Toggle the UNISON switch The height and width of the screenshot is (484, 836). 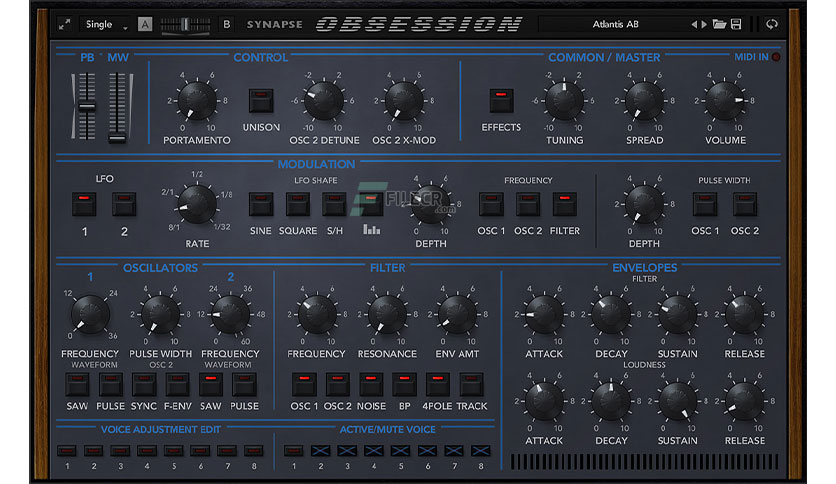pos(261,101)
